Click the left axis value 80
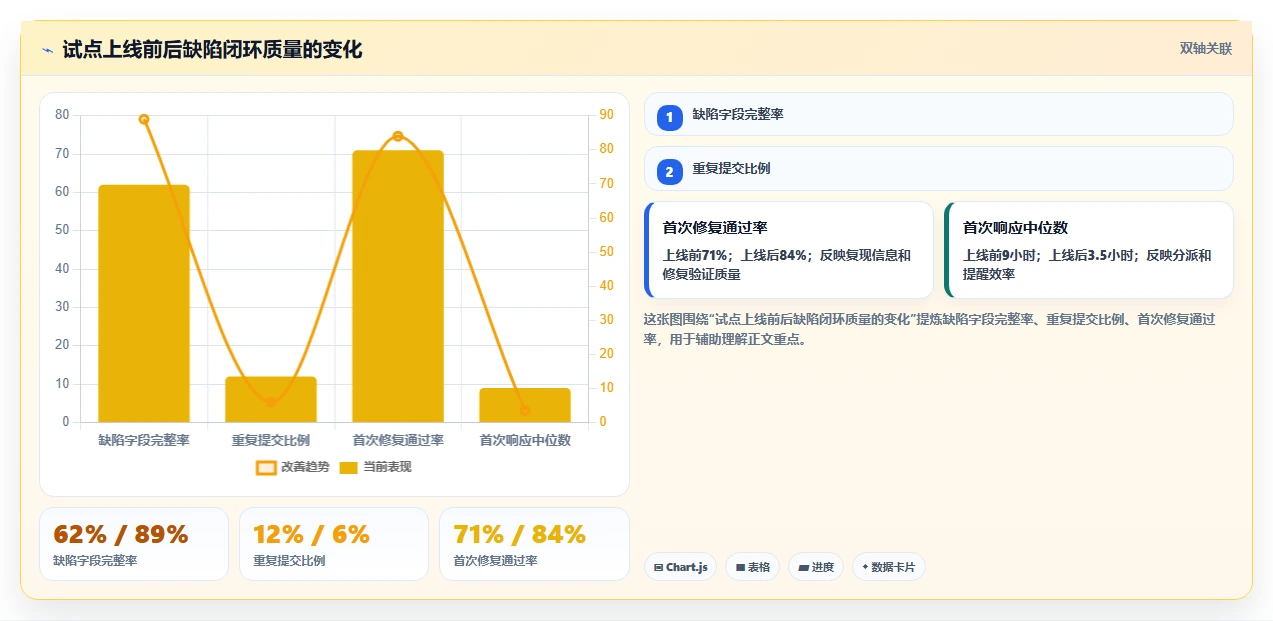This screenshot has height=621, width=1273. pos(63,115)
